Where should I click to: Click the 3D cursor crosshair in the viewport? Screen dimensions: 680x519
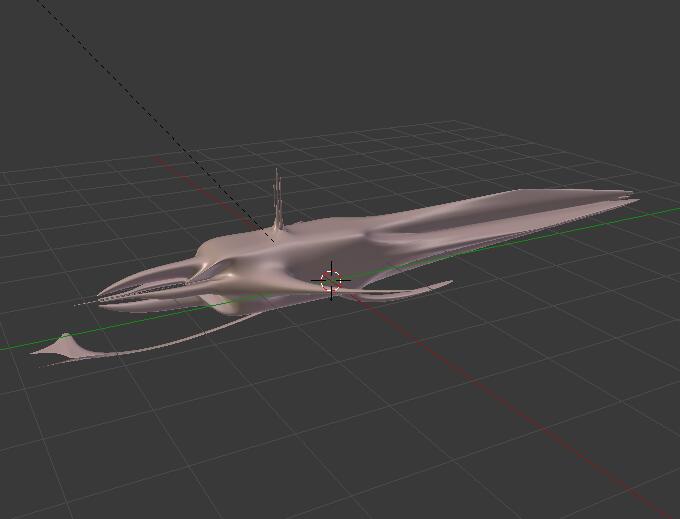point(331,281)
